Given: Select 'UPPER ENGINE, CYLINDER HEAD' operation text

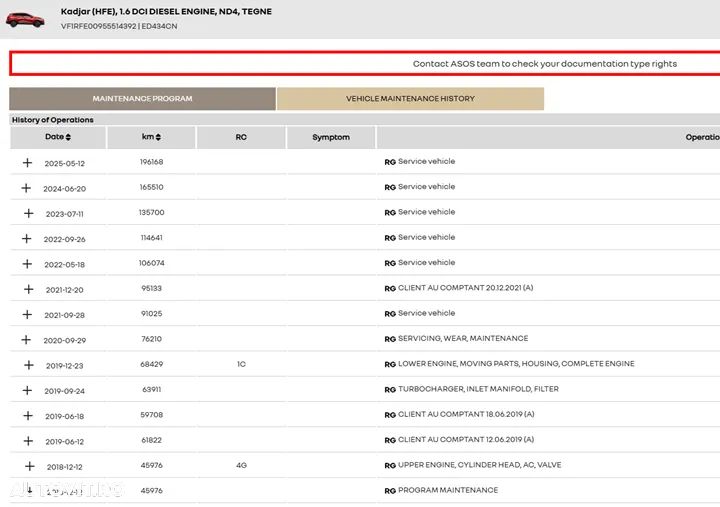Looking at the screenshot, I should 479,465.
